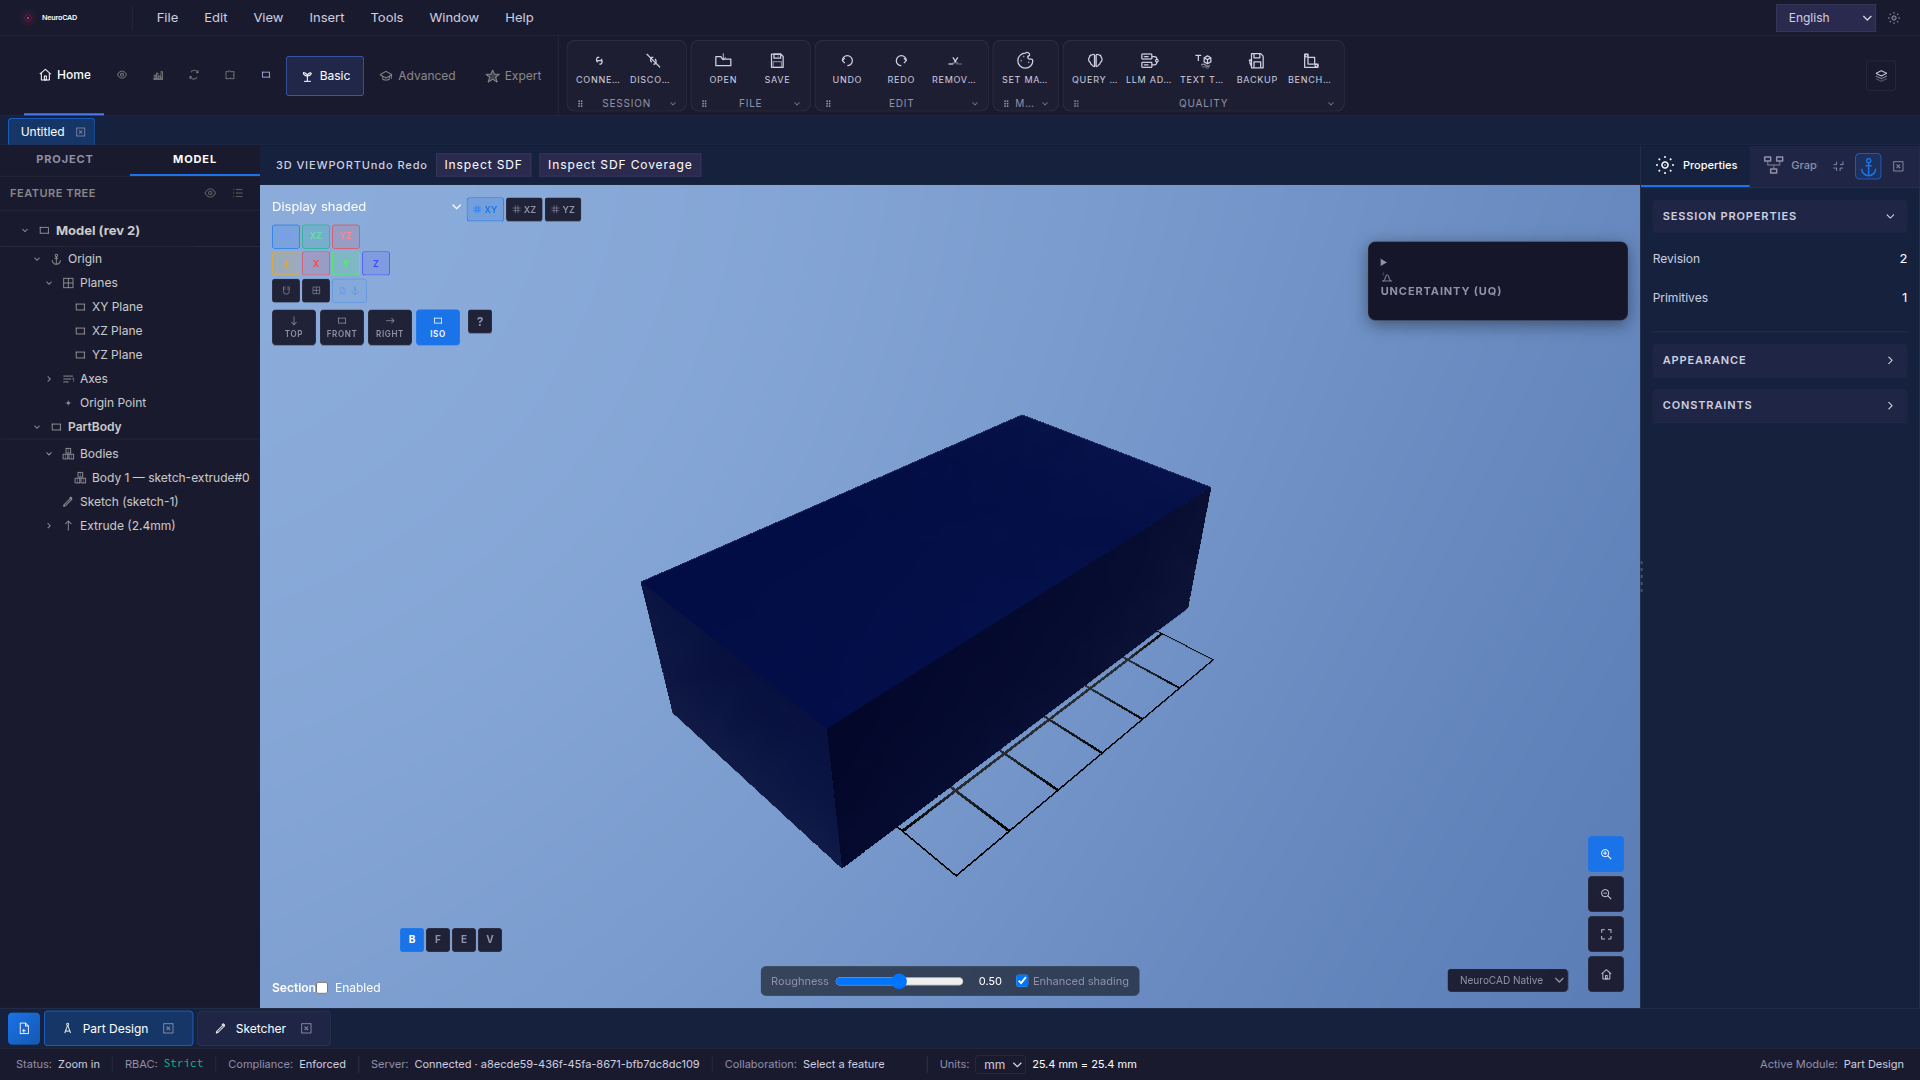
Task: Toggle the XY grid plane button
Action: [485, 209]
